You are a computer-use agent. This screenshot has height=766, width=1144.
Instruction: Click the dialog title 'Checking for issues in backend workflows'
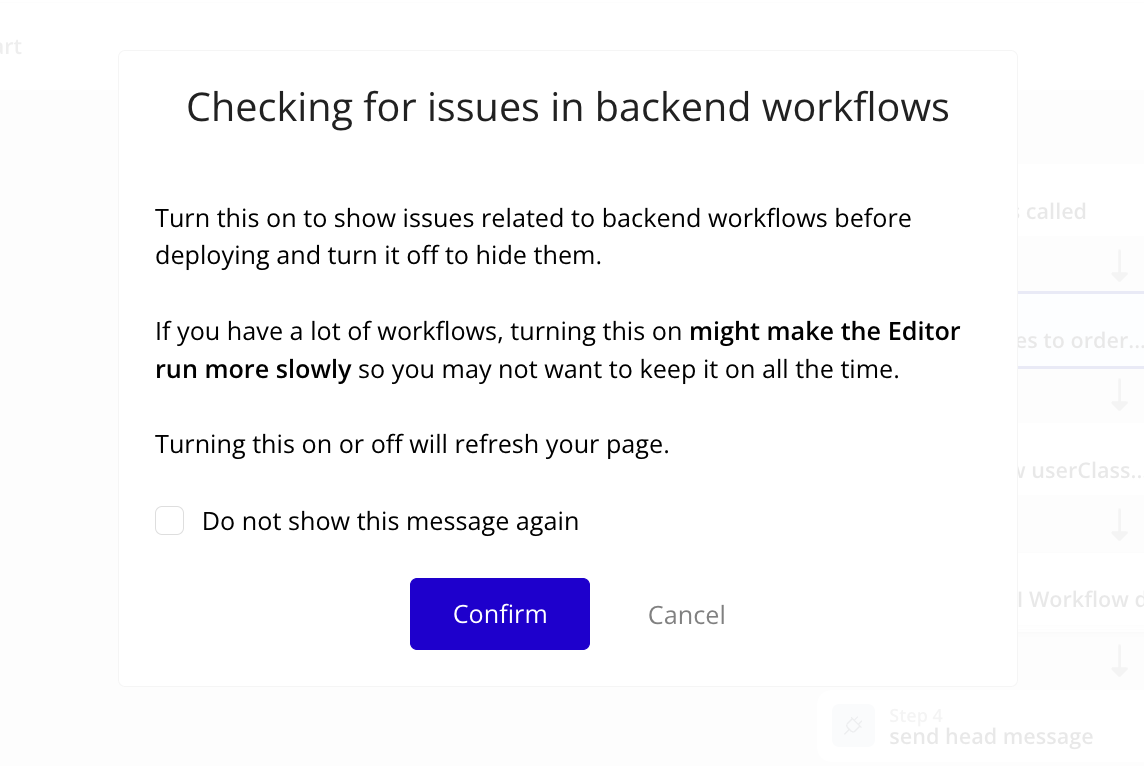coord(568,107)
